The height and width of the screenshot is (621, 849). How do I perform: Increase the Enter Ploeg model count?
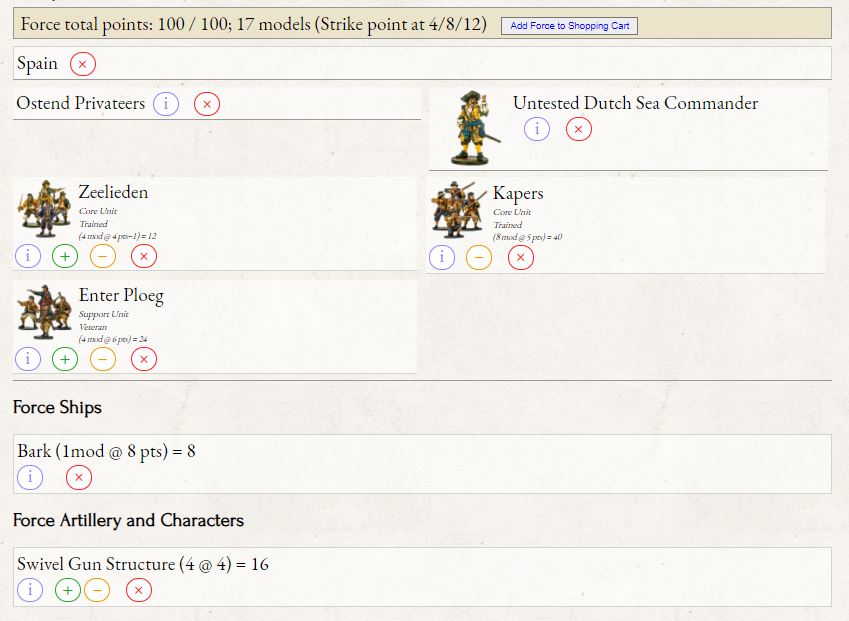pyautogui.click(x=65, y=358)
